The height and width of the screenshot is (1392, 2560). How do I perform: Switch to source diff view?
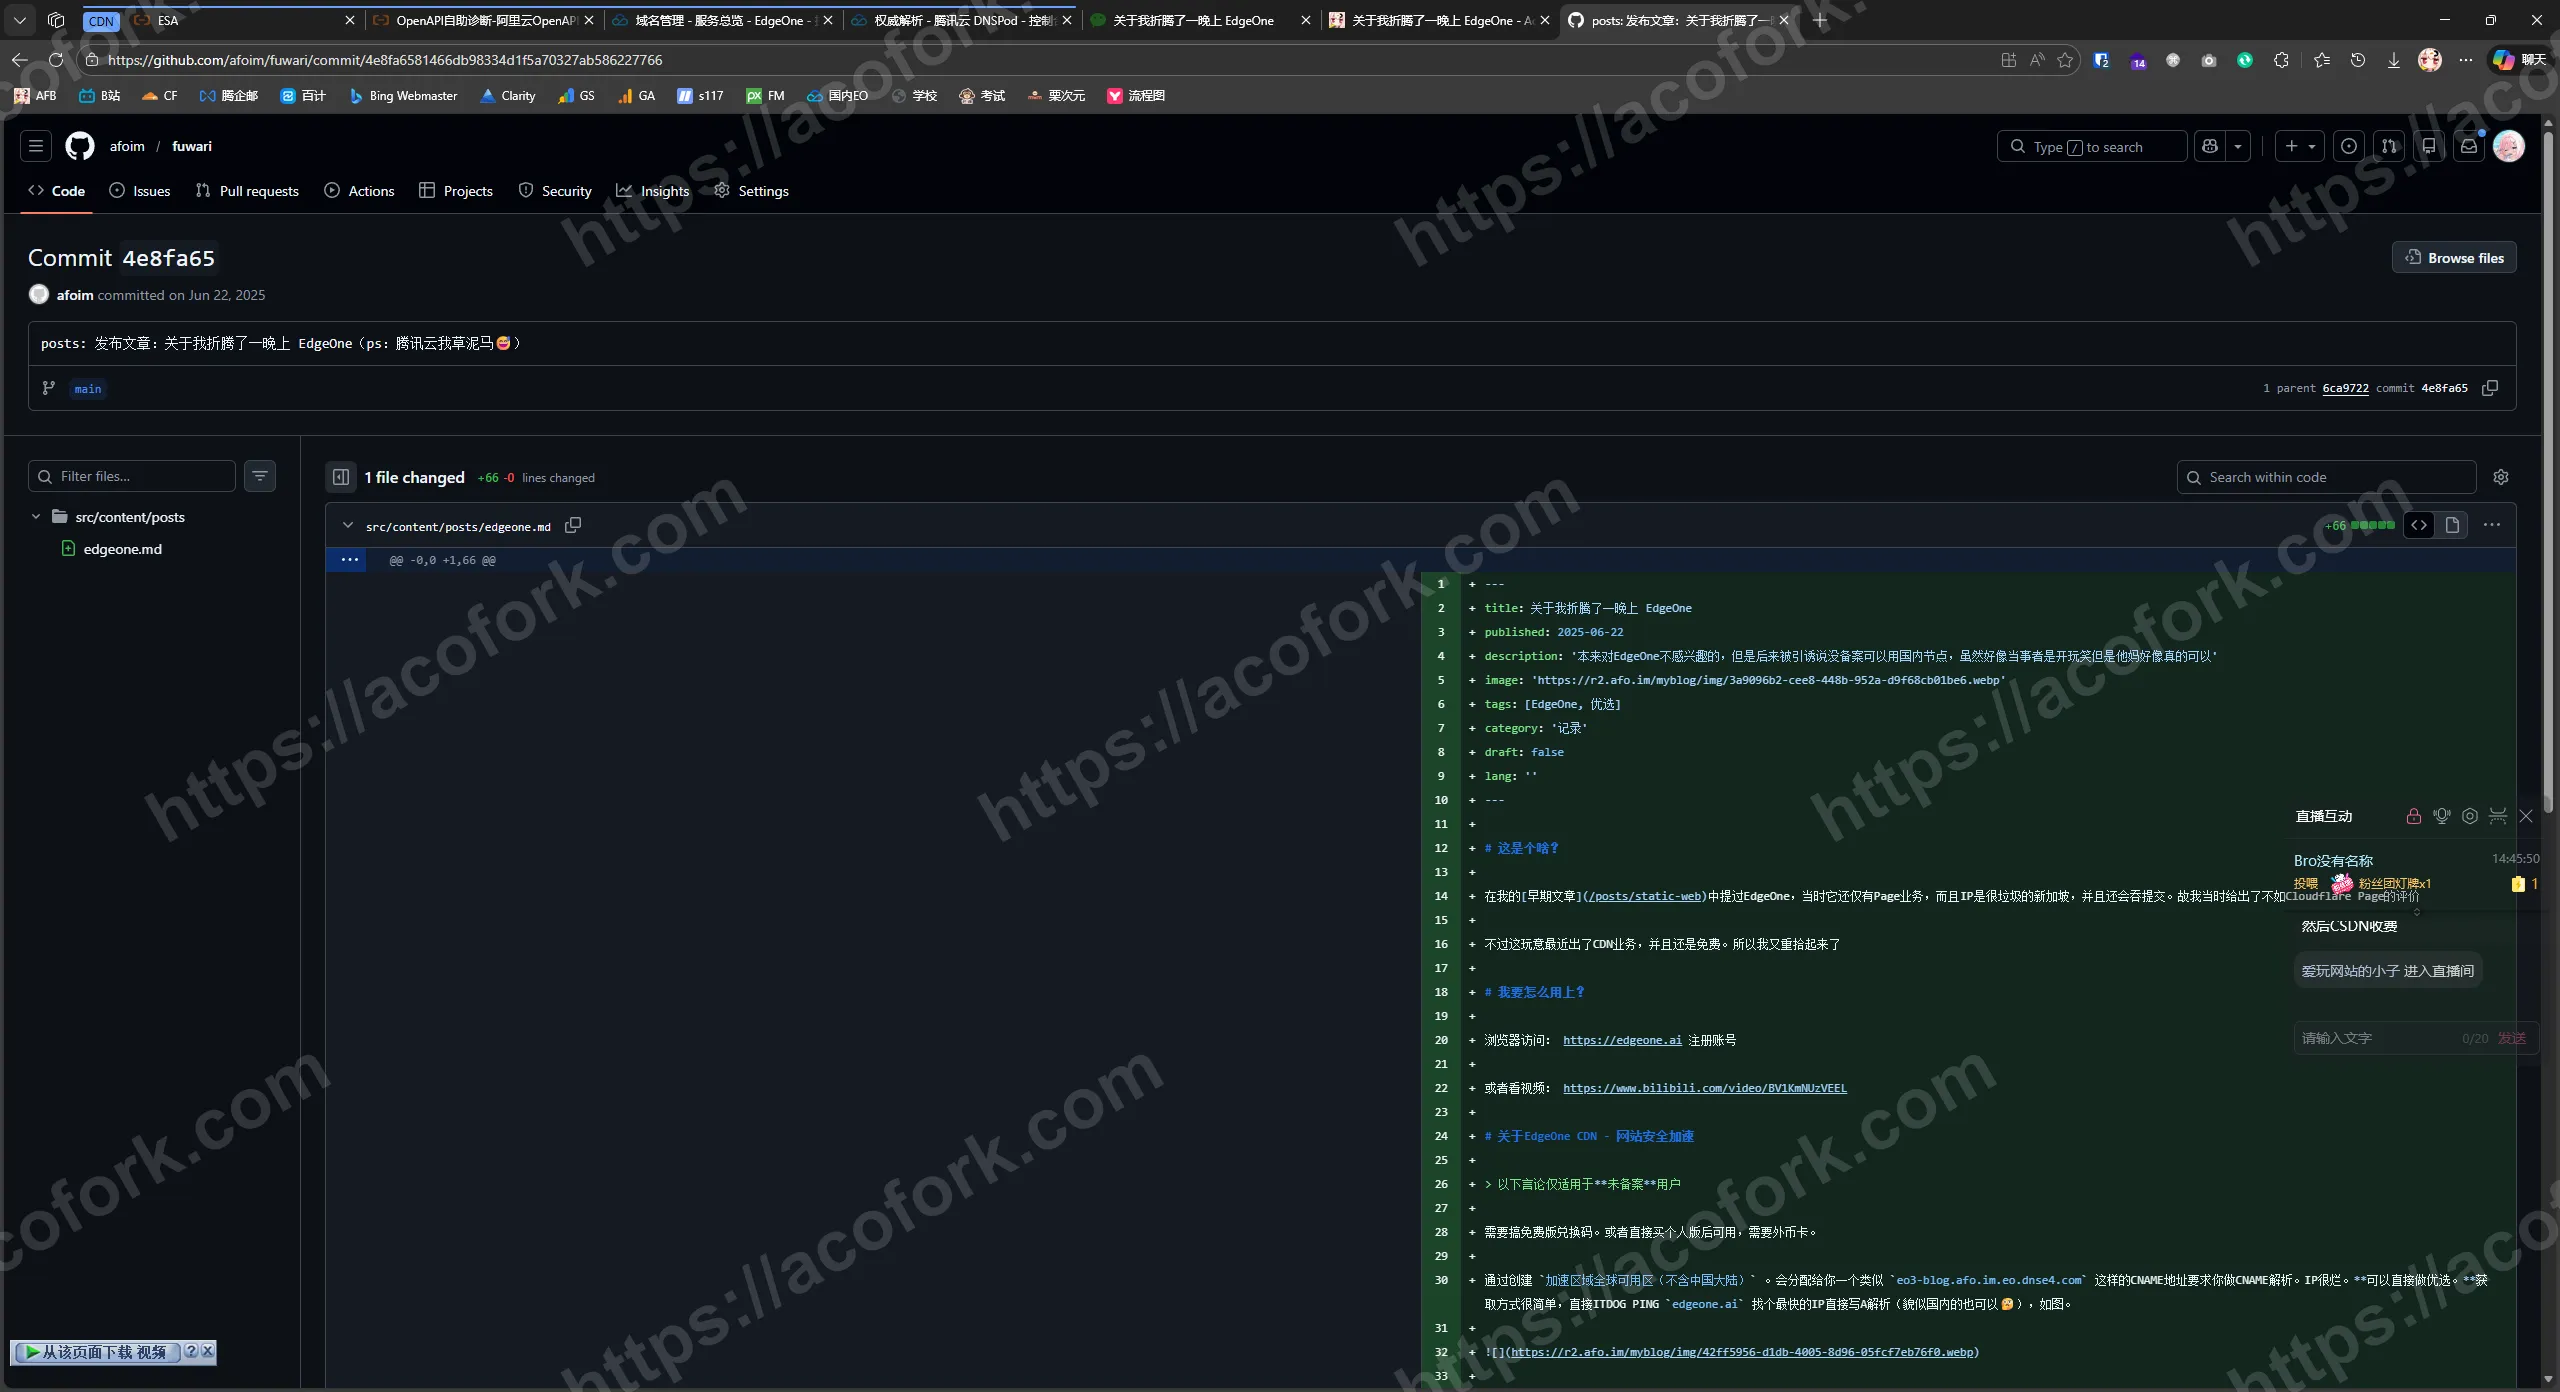[2419, 525]
